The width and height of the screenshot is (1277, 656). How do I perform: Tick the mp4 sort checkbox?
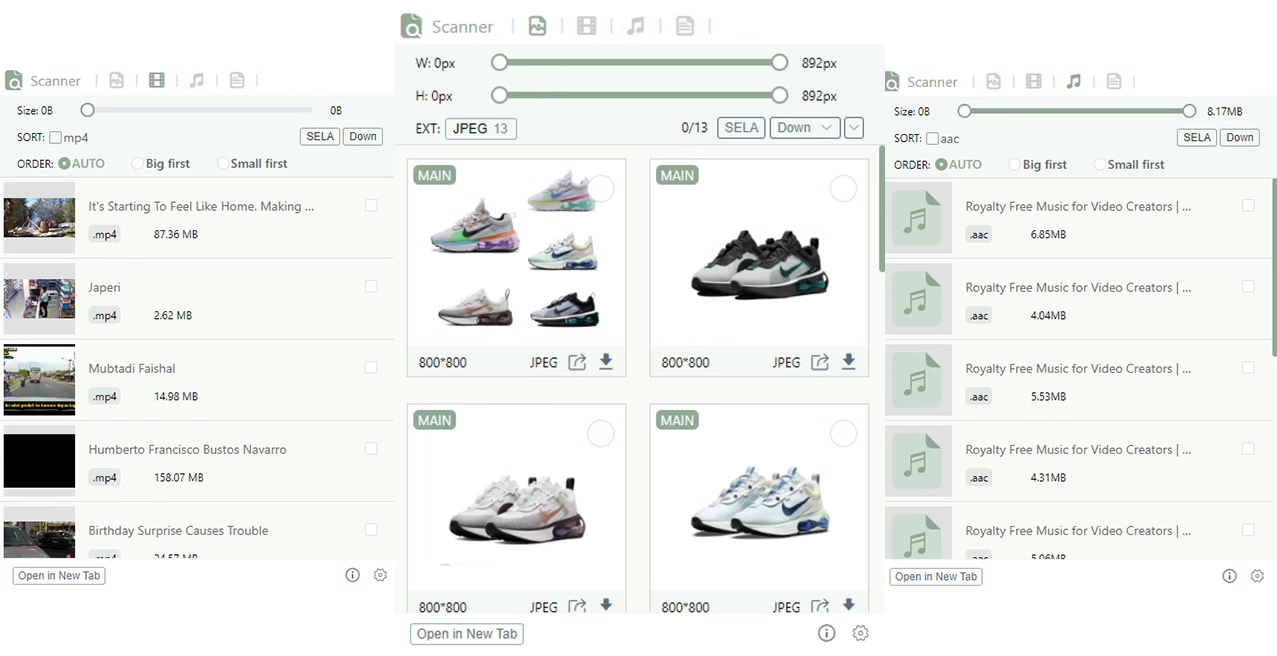[x=55, y=138]
